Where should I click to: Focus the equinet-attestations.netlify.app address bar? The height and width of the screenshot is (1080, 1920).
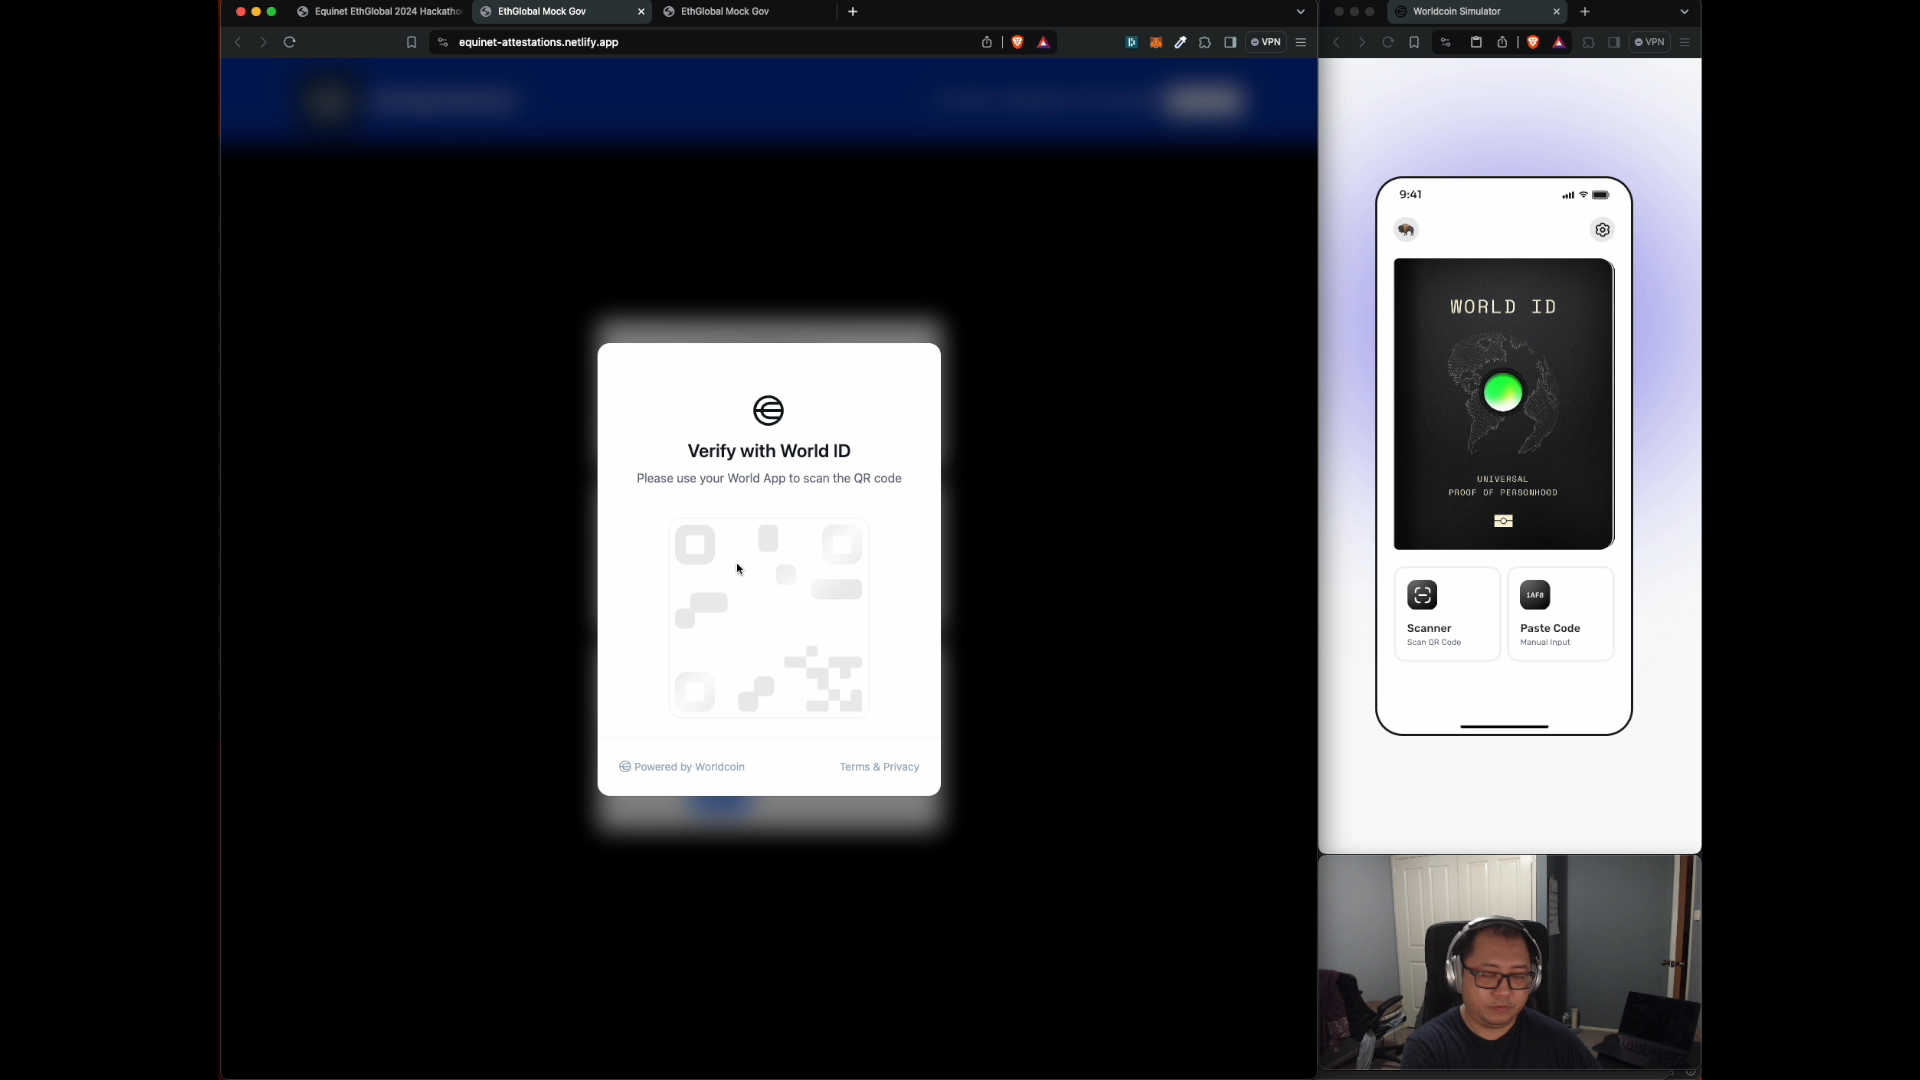pos(700,42)
